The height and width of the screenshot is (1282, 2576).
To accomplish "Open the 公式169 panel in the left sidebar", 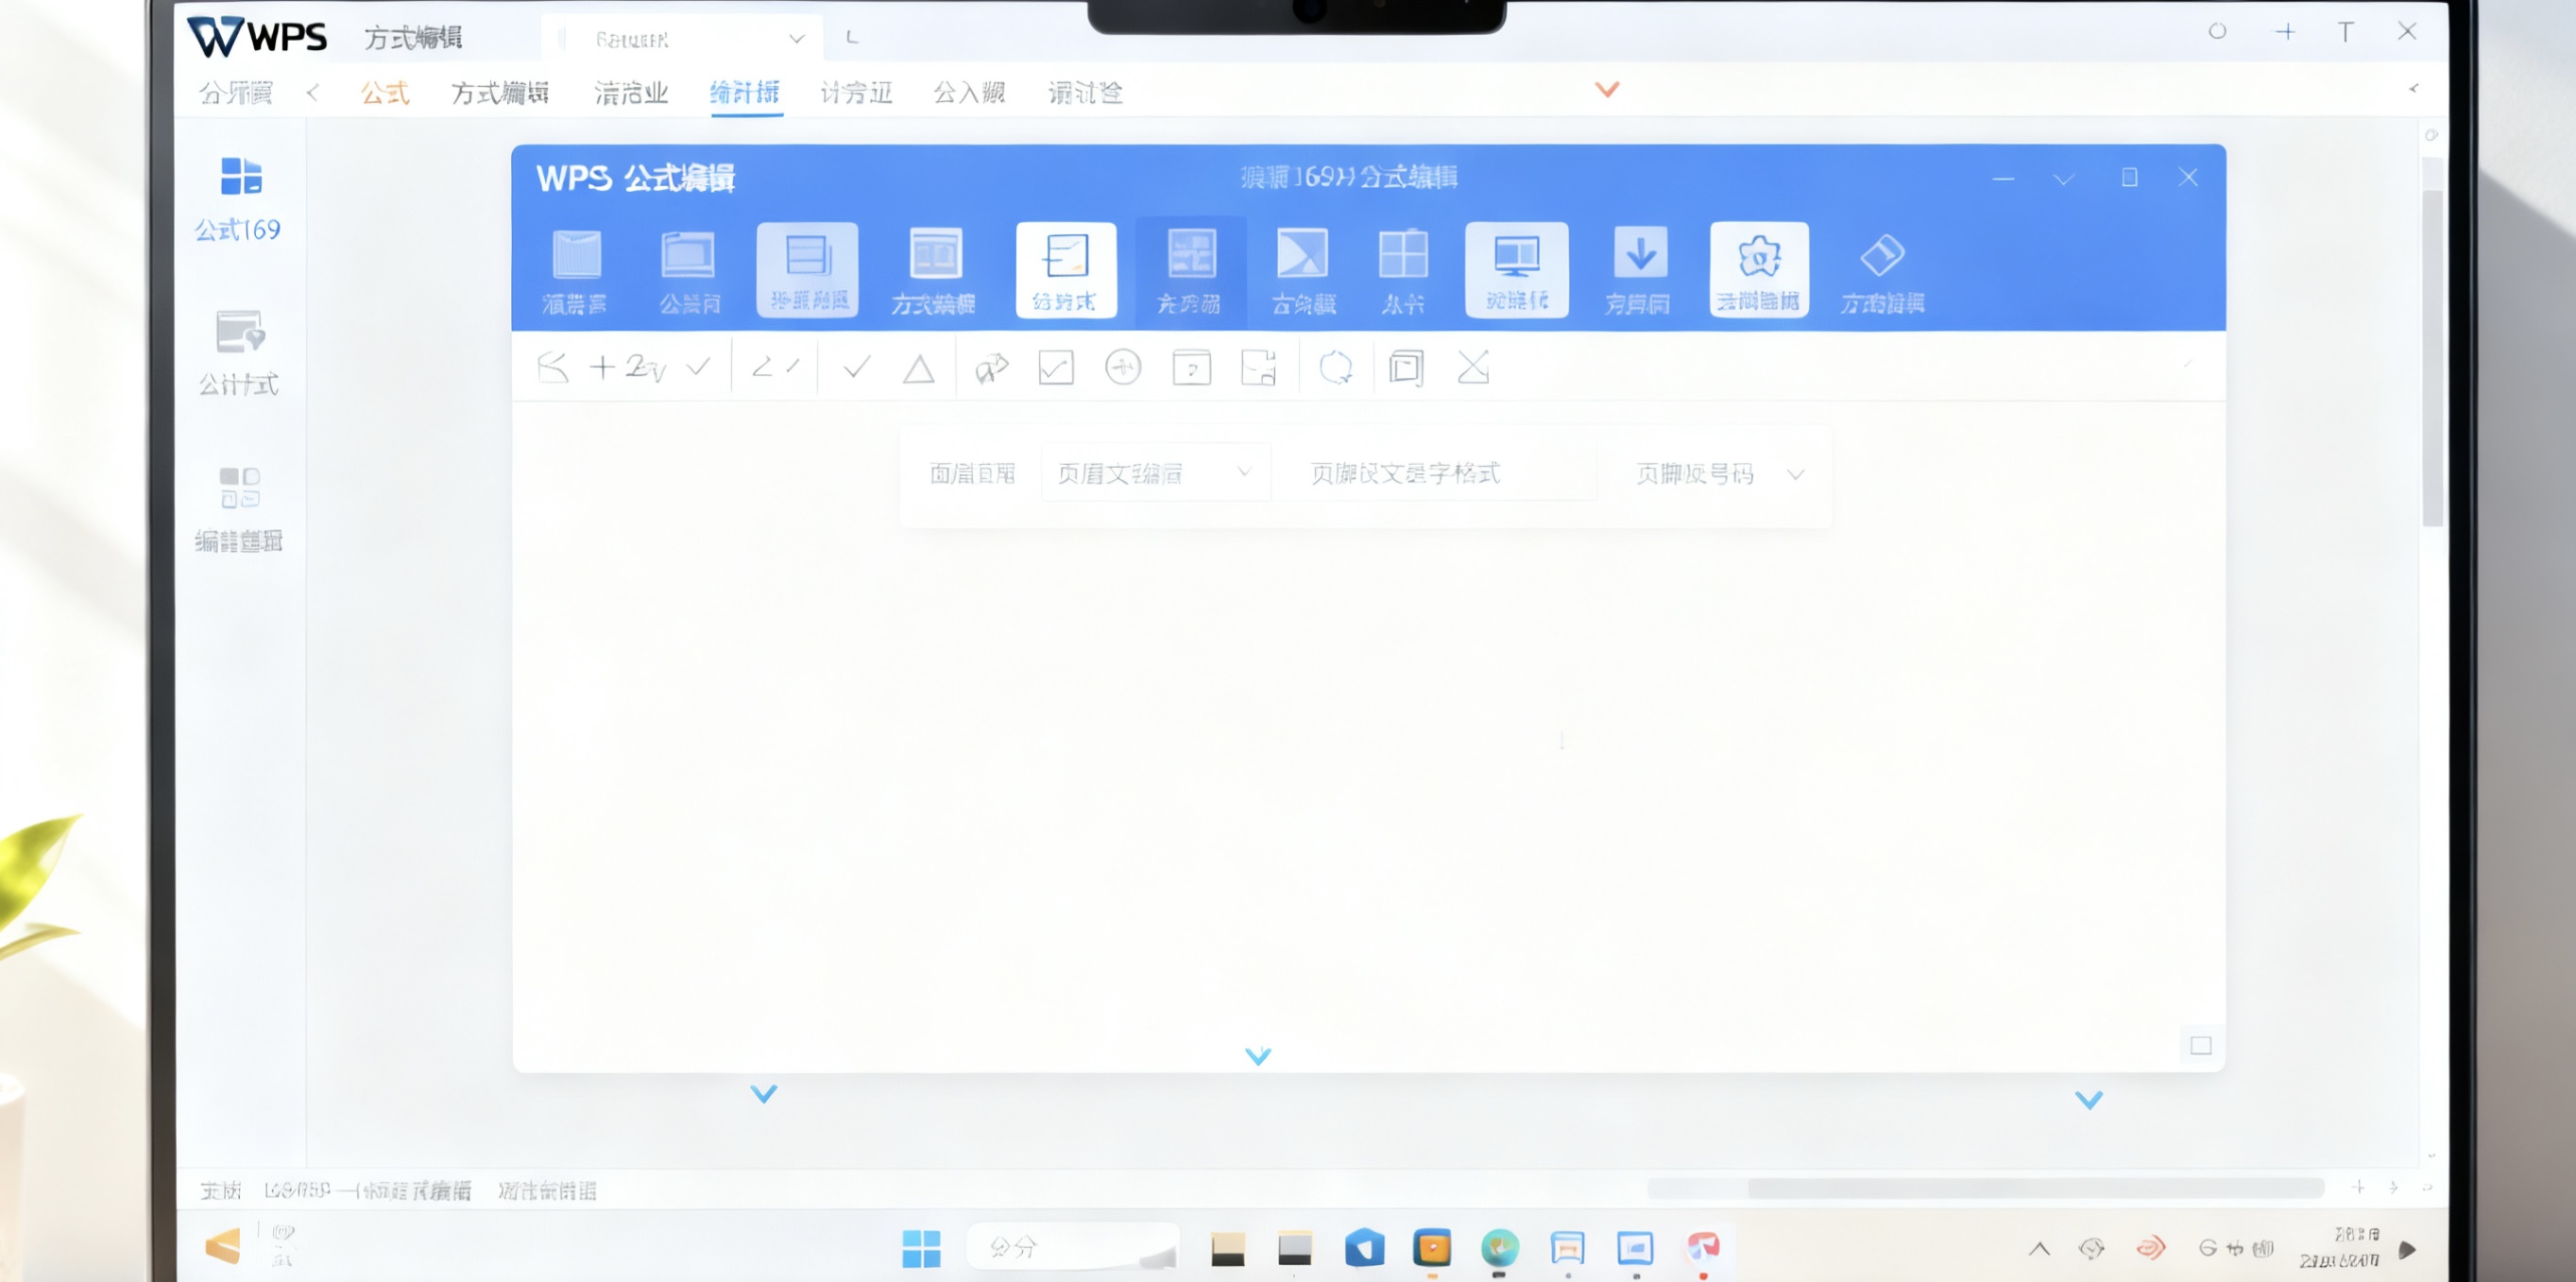I will point(238,200).
